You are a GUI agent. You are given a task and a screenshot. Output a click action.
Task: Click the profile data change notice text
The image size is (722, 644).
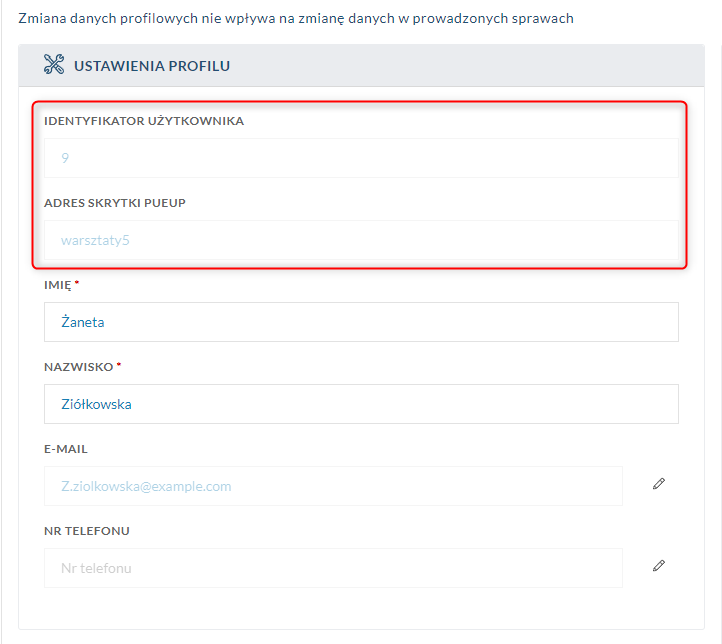coord(296,19)
